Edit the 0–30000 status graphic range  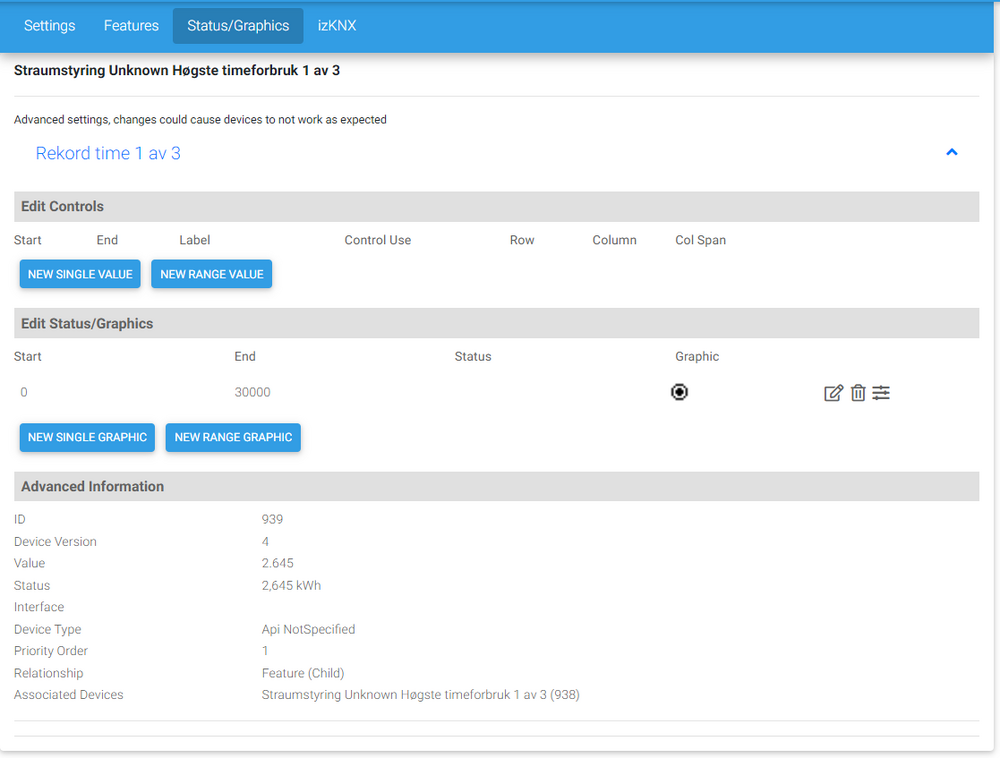pyautogui.click(x=833, y=393)
